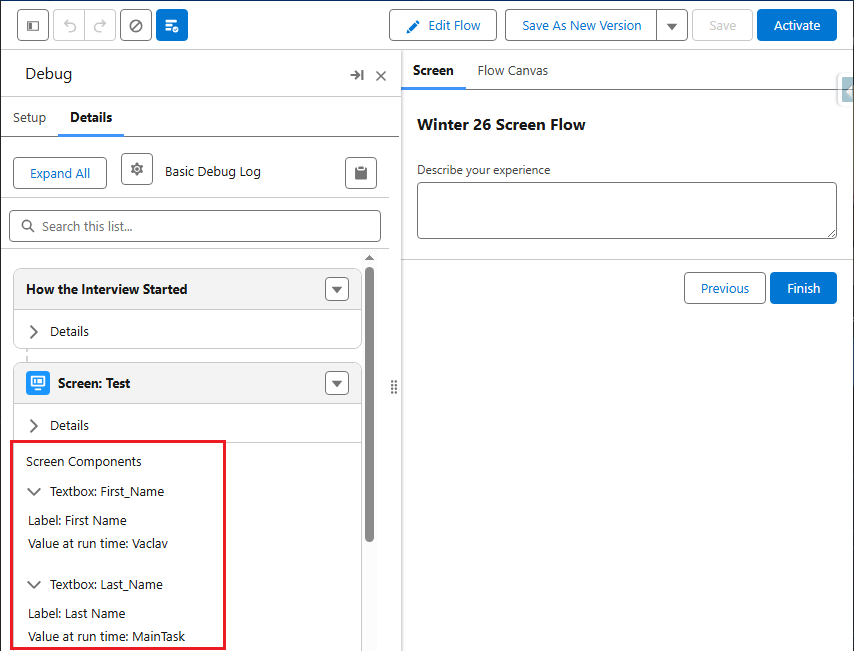
Task: Click the Finish button
Action: point(803,288)
